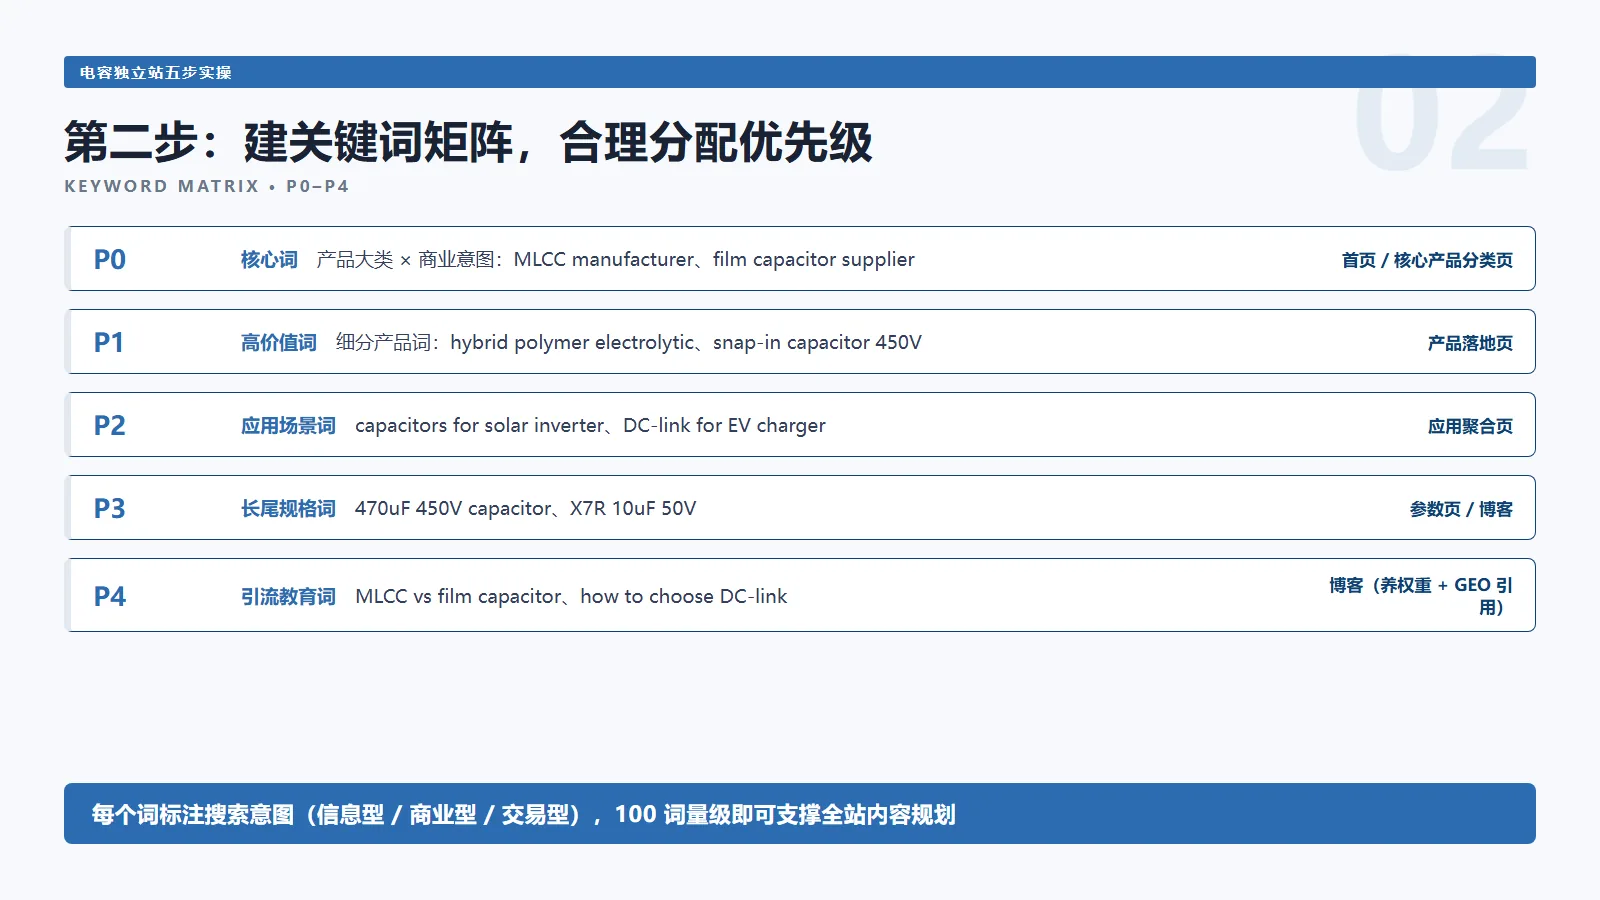Click the text MLCC manufacturer、film capacitor supplier
This screenshot has width=1600, height=900.
click(x=714, y=260)
